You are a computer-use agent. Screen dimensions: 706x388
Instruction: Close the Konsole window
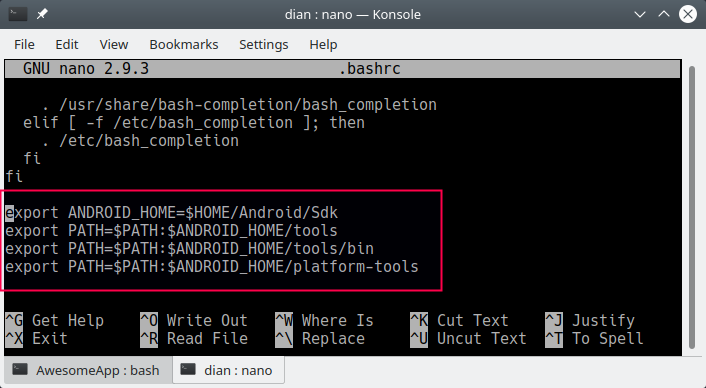click(688, 14)
